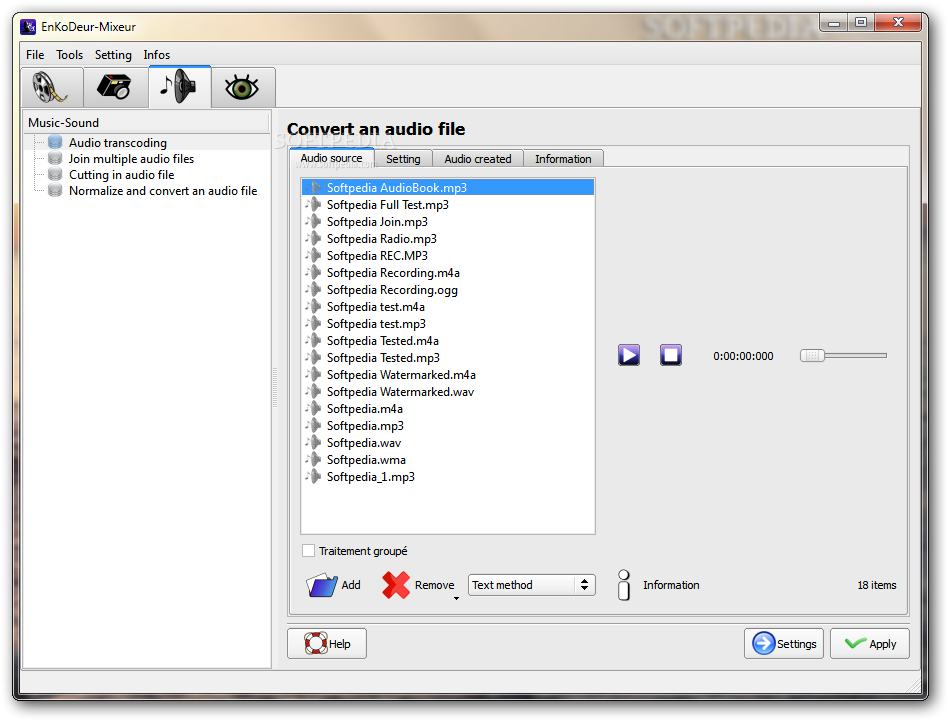Switch to the Information tab
Viewport: 949px width, 721px height.
tap(563, 159)
